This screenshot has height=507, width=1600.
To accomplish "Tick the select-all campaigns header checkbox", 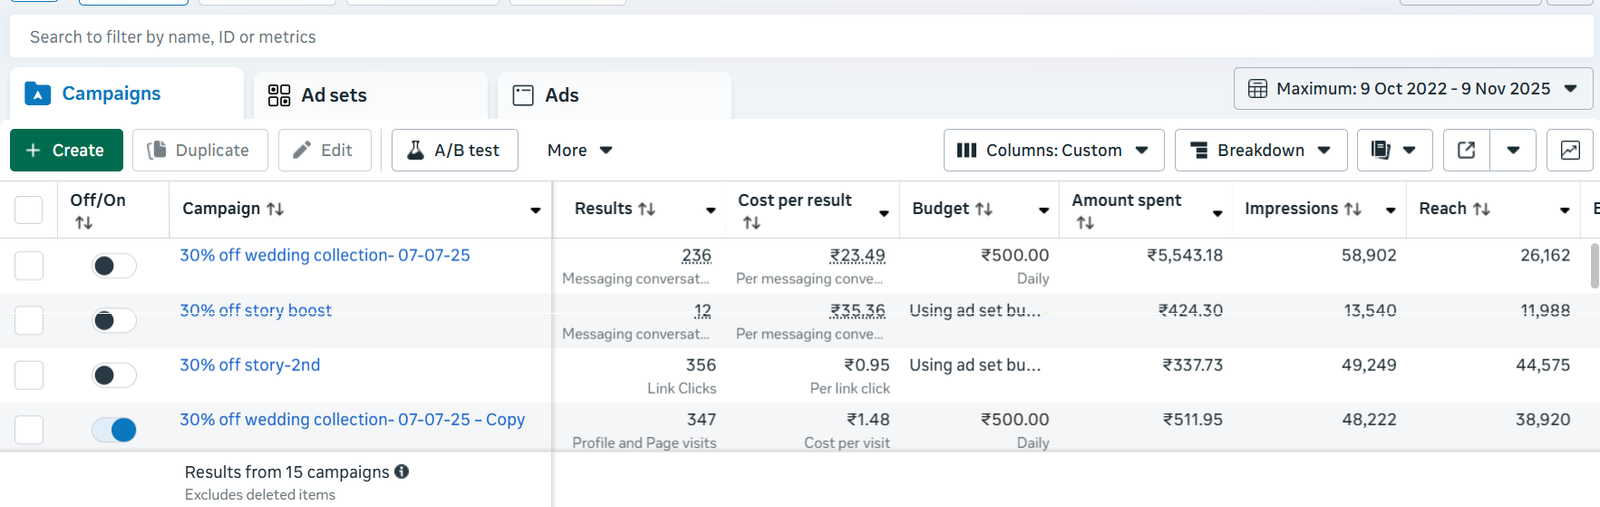I will point(29,210).
